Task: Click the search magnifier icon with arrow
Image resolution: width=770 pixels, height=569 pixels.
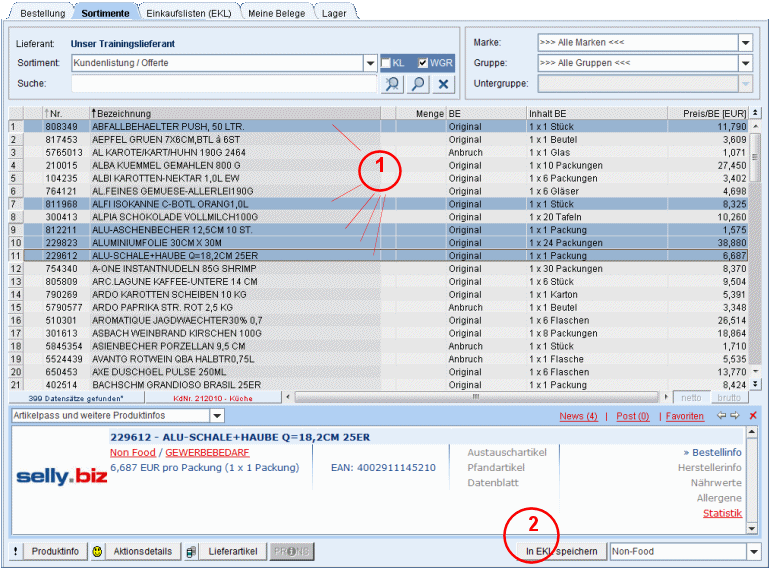Action: coord(393,85)
